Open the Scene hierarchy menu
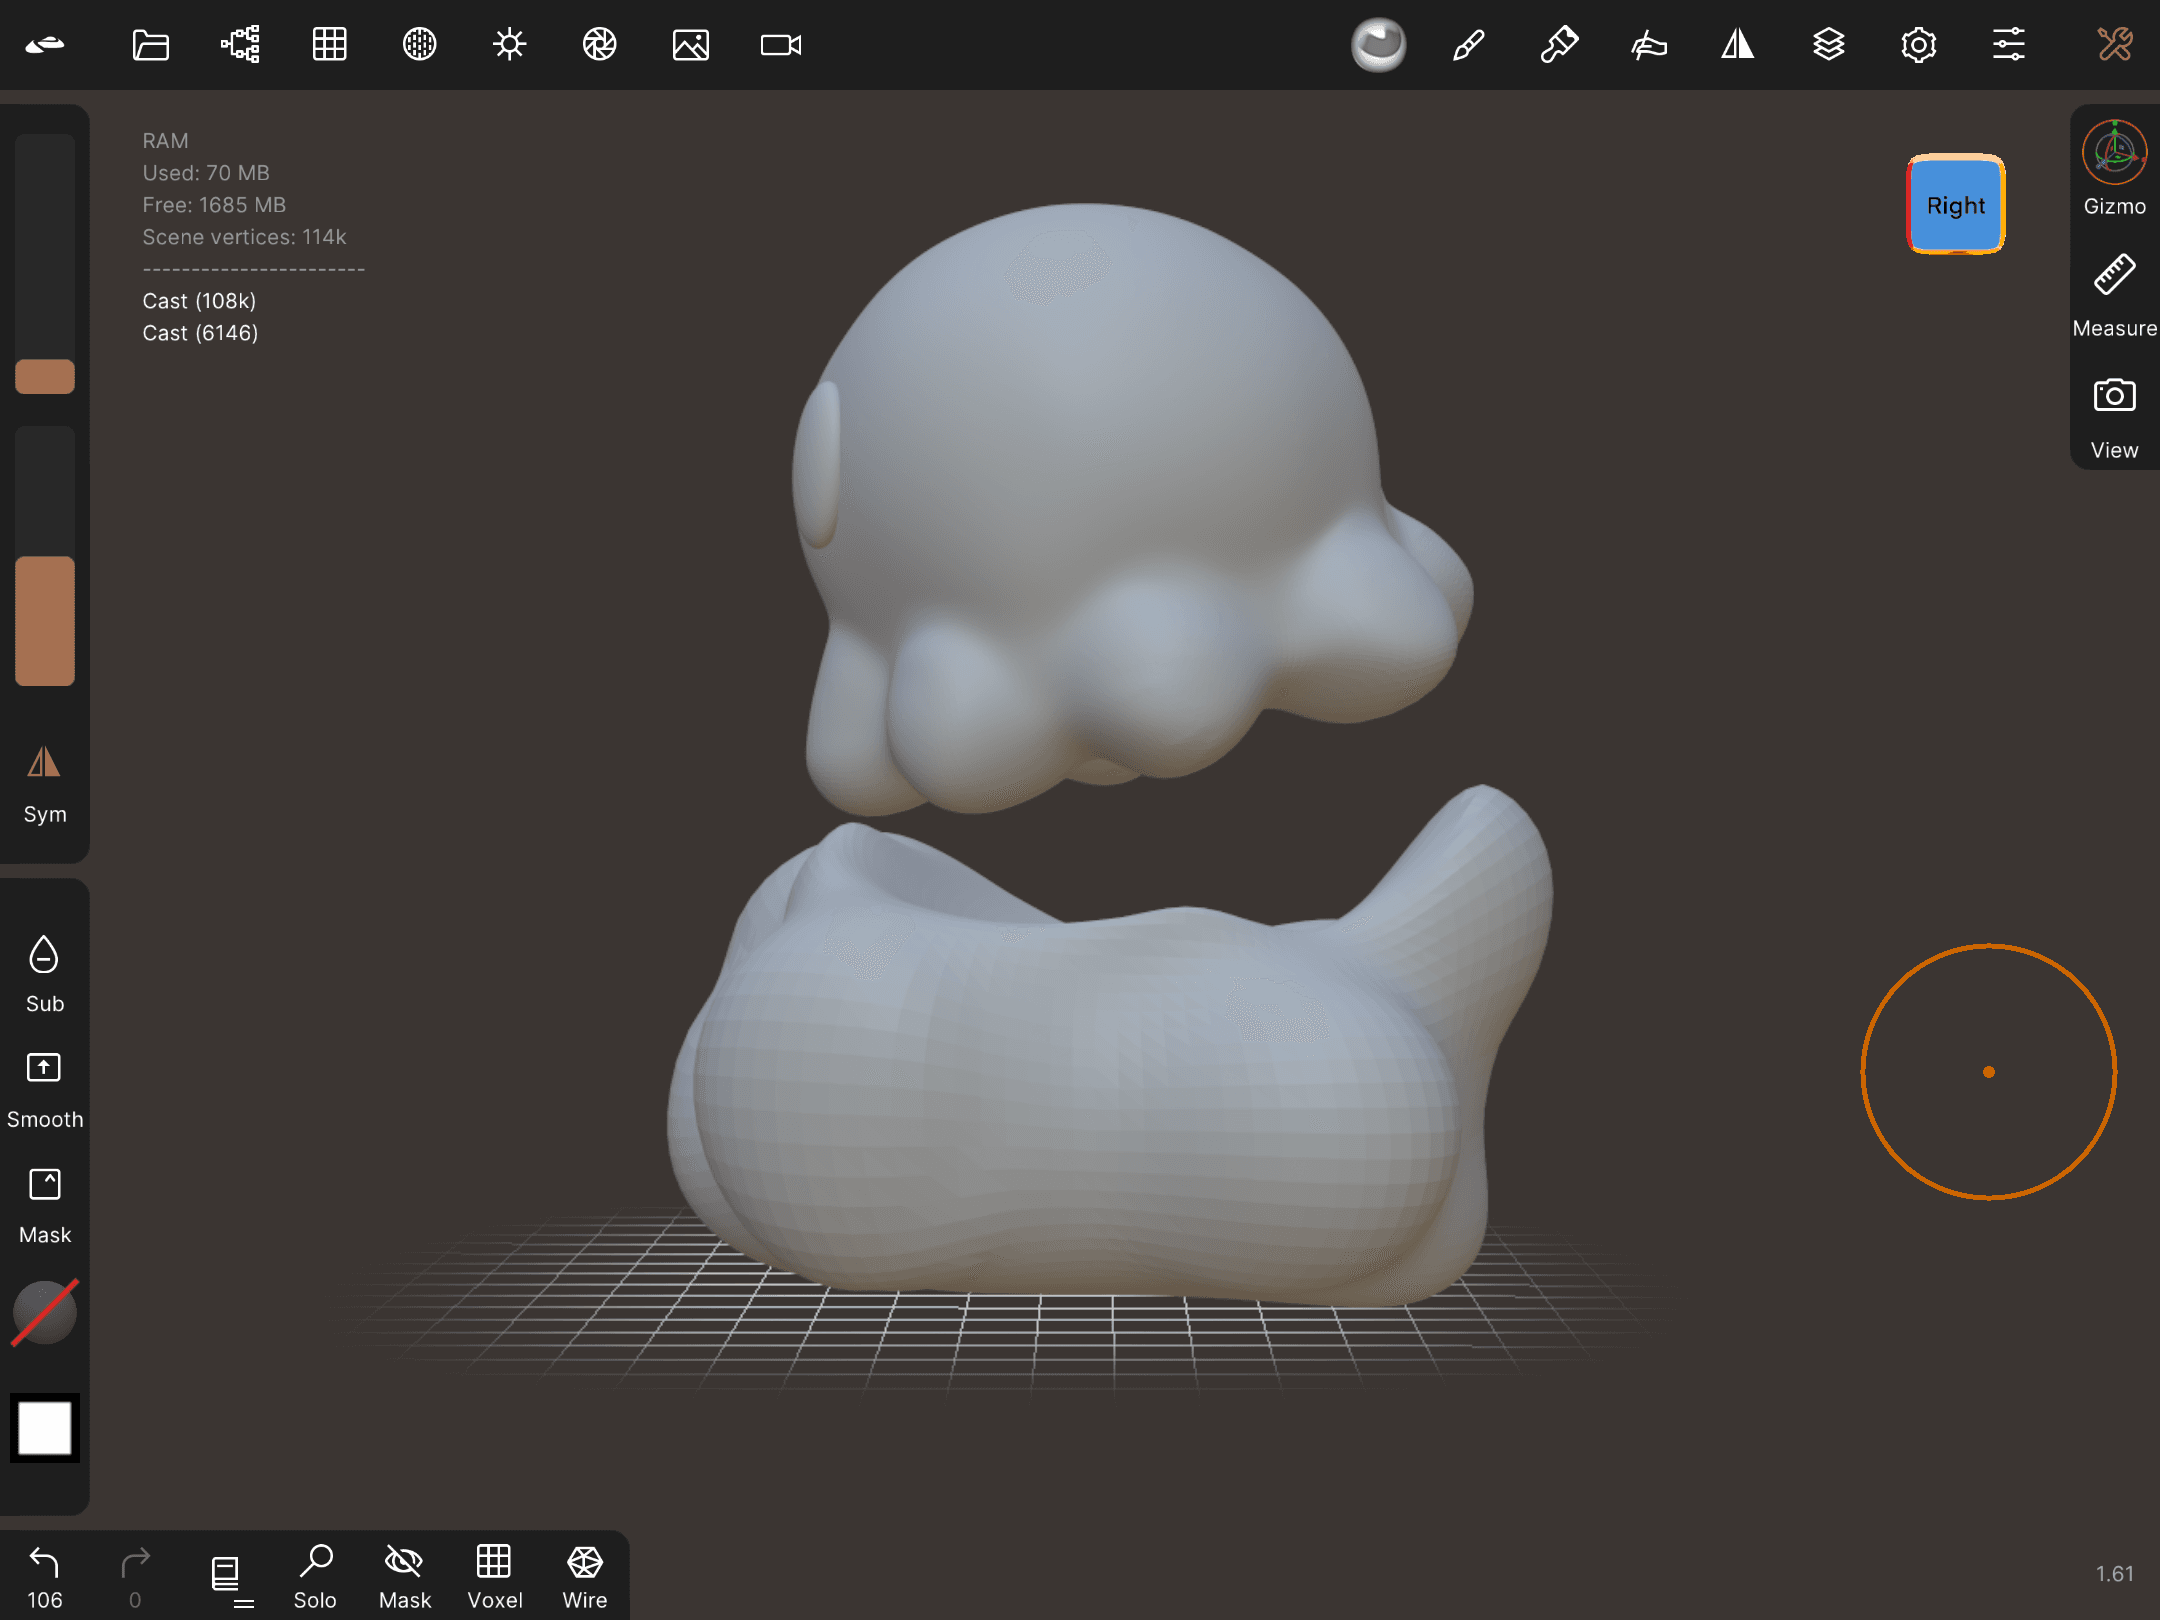Screen dimensions: 2160x1620 [x=240, y=45]
